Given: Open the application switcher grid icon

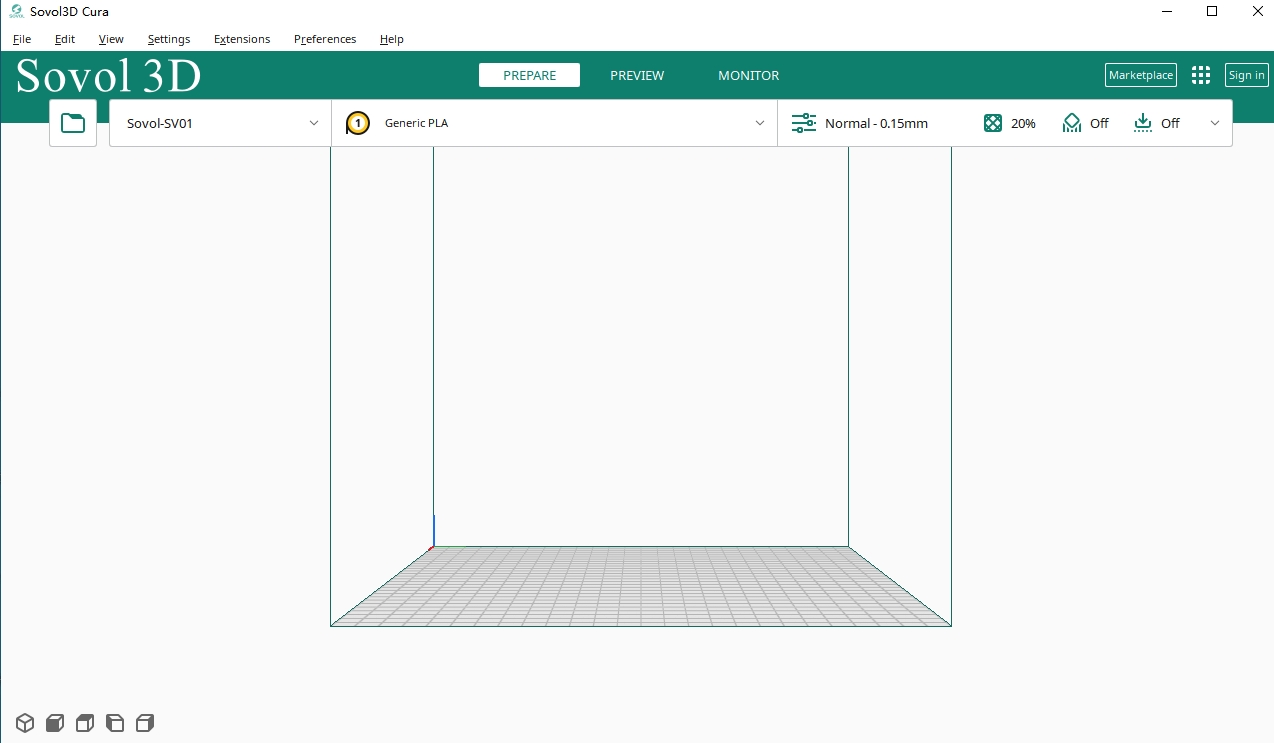Looking at the screenshot, I should 1201,75.
